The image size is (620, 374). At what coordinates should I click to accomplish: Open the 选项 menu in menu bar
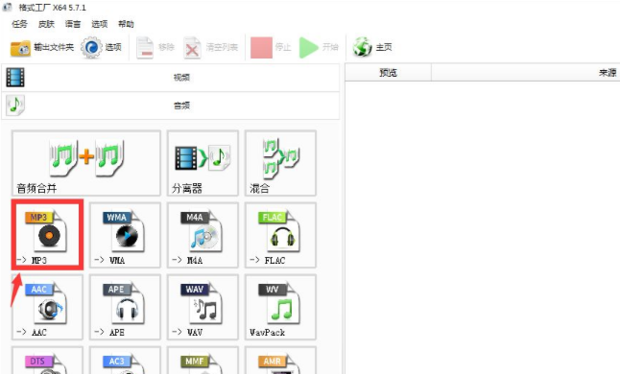[99, 24]
